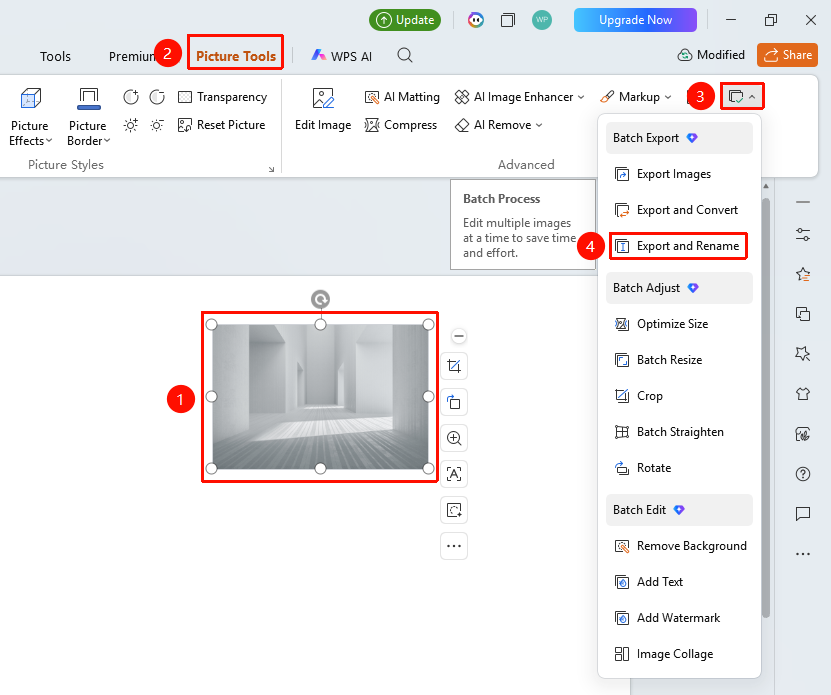Collapse the Batch Process dropdown button

[x=742, y=96]
